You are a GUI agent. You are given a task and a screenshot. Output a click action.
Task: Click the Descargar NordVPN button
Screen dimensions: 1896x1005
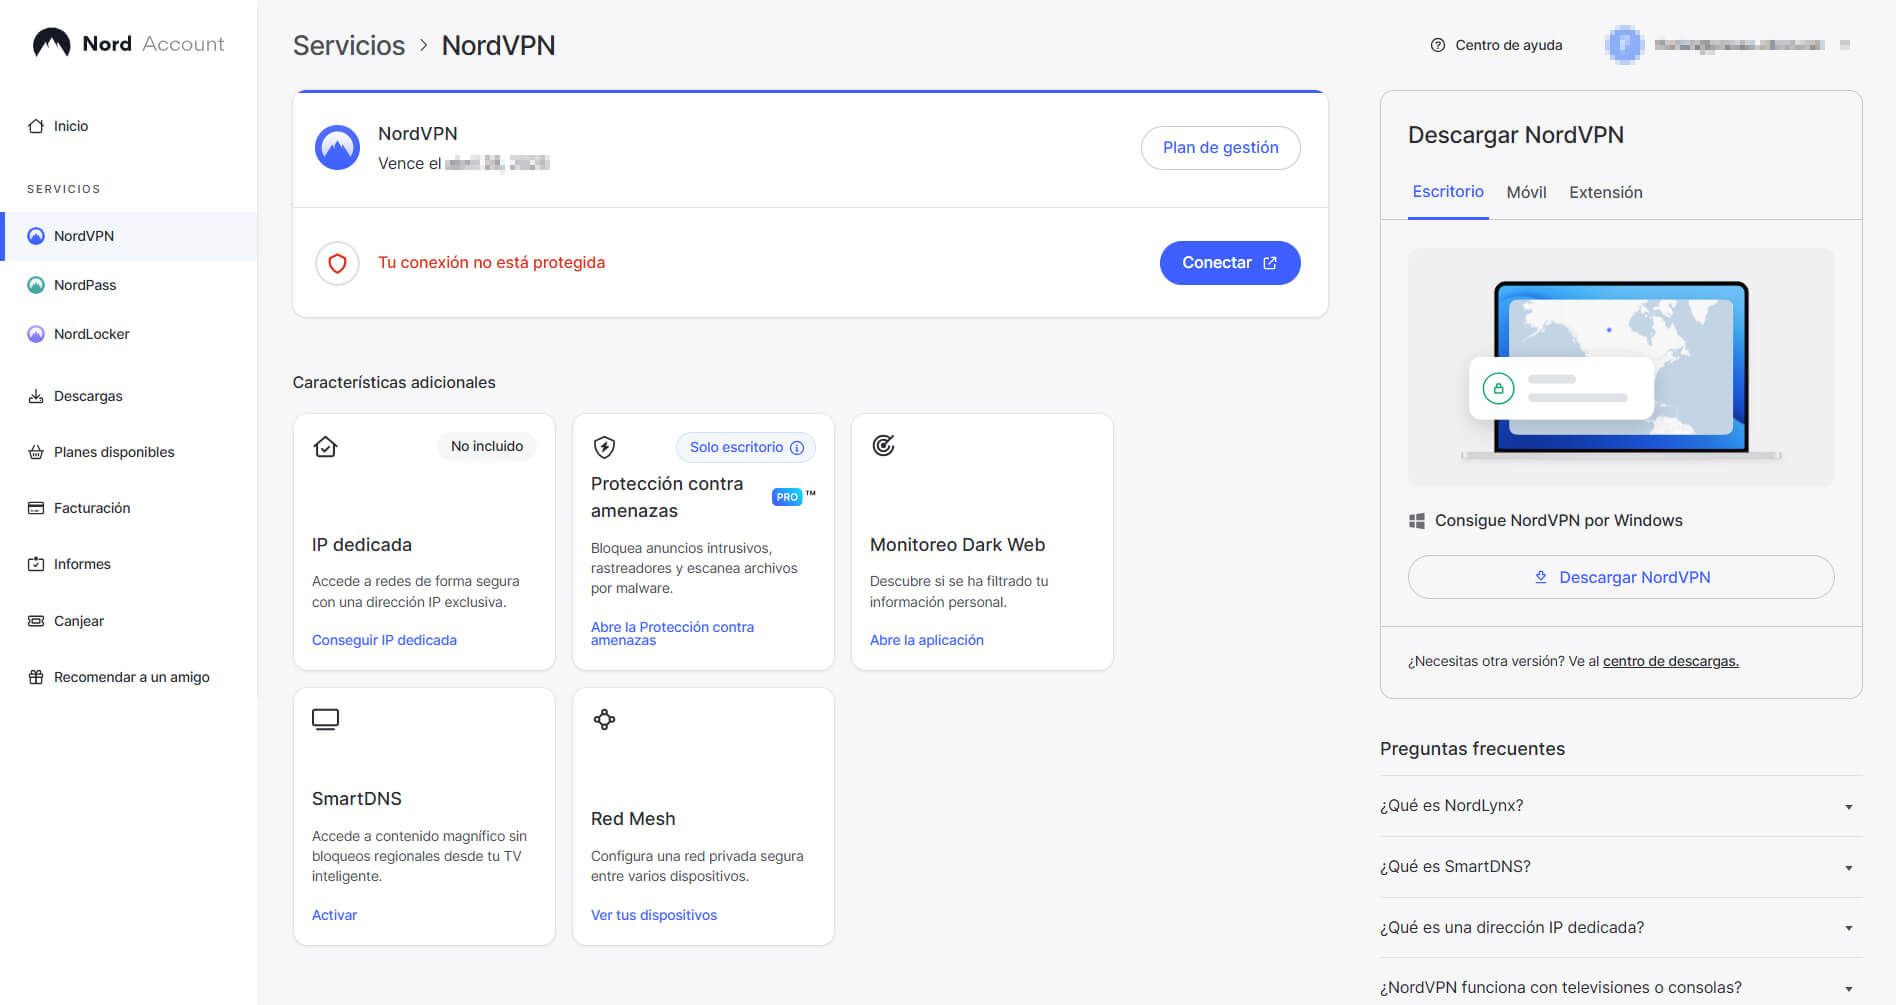point(1621,577)
